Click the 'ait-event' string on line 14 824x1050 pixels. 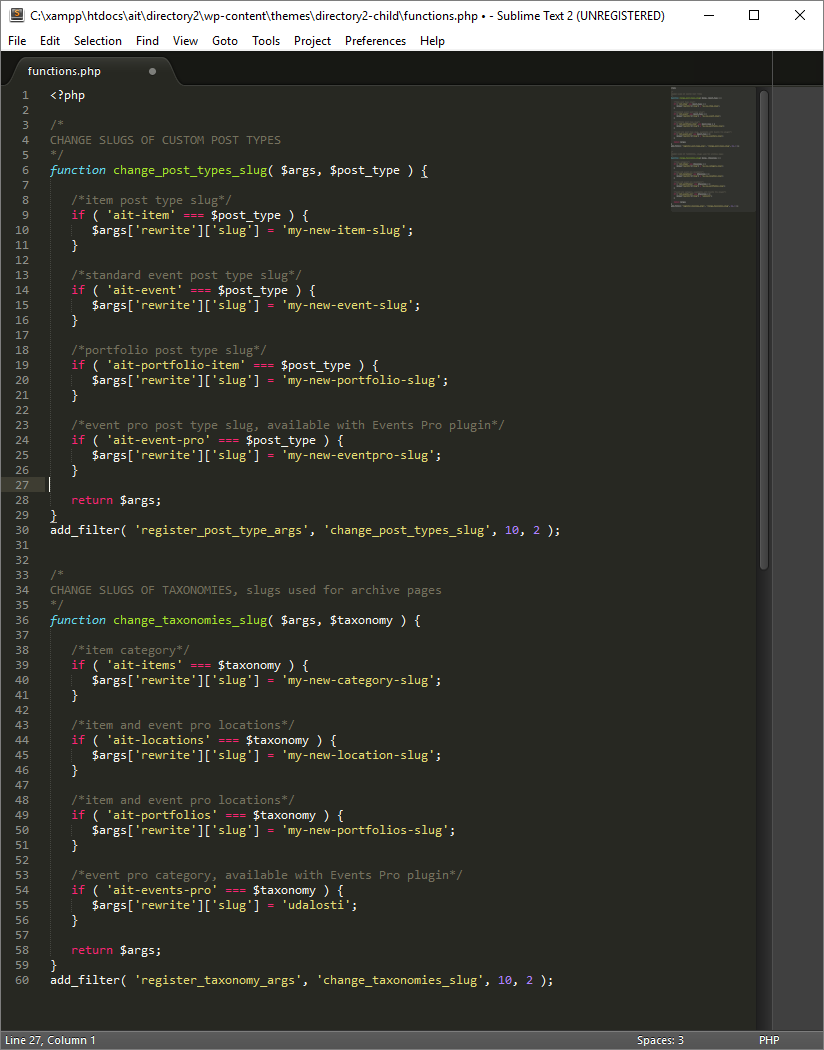(145, 290)
